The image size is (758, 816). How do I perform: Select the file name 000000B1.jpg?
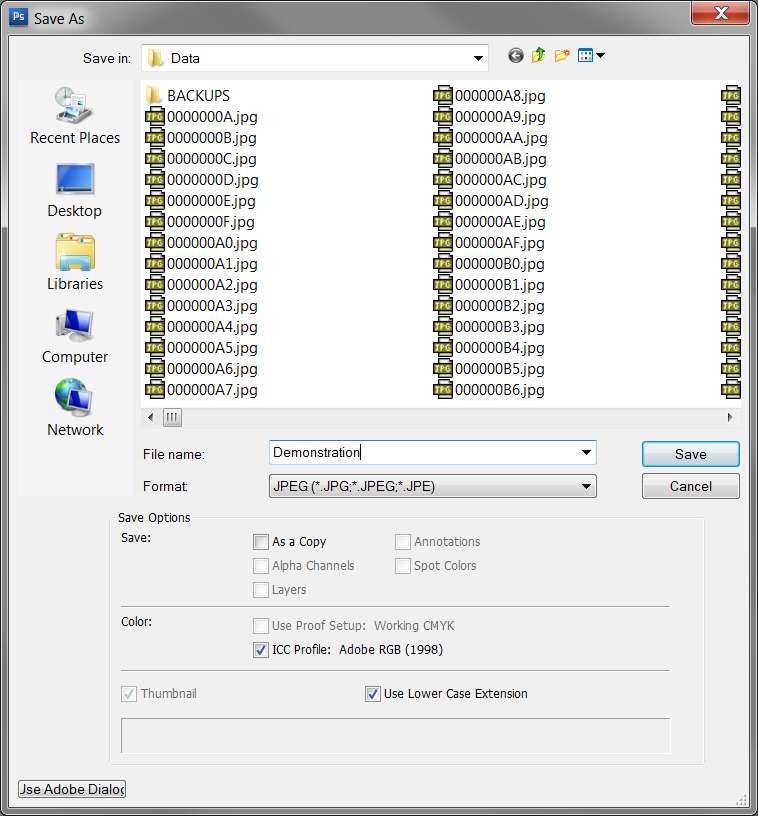click(x=500, y=285)
